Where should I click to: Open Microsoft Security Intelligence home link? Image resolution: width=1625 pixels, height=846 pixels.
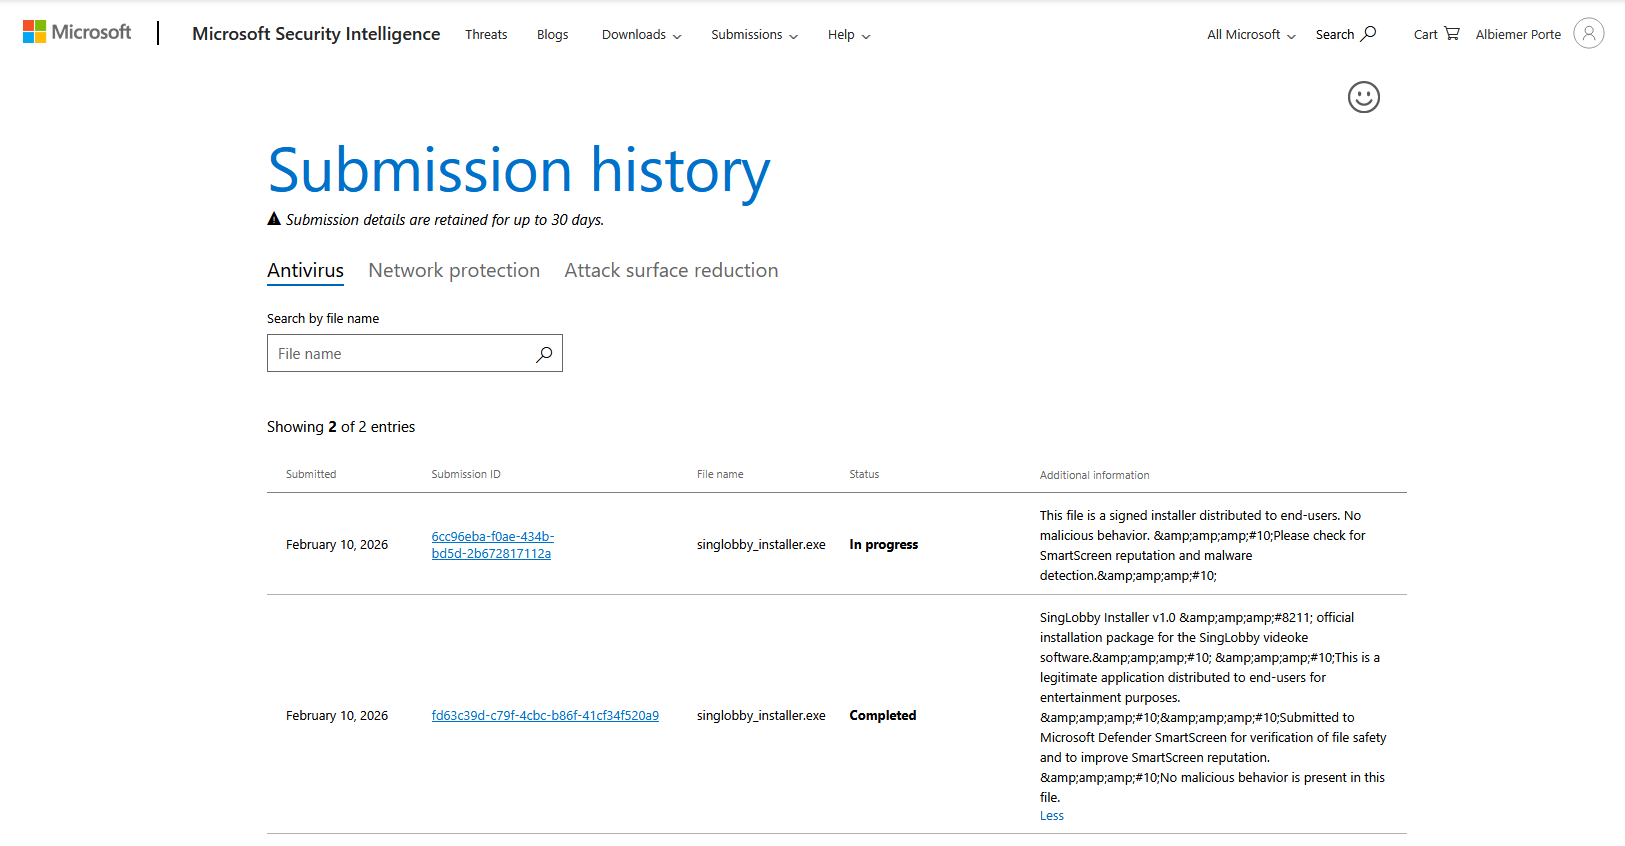tap(316, 34)
